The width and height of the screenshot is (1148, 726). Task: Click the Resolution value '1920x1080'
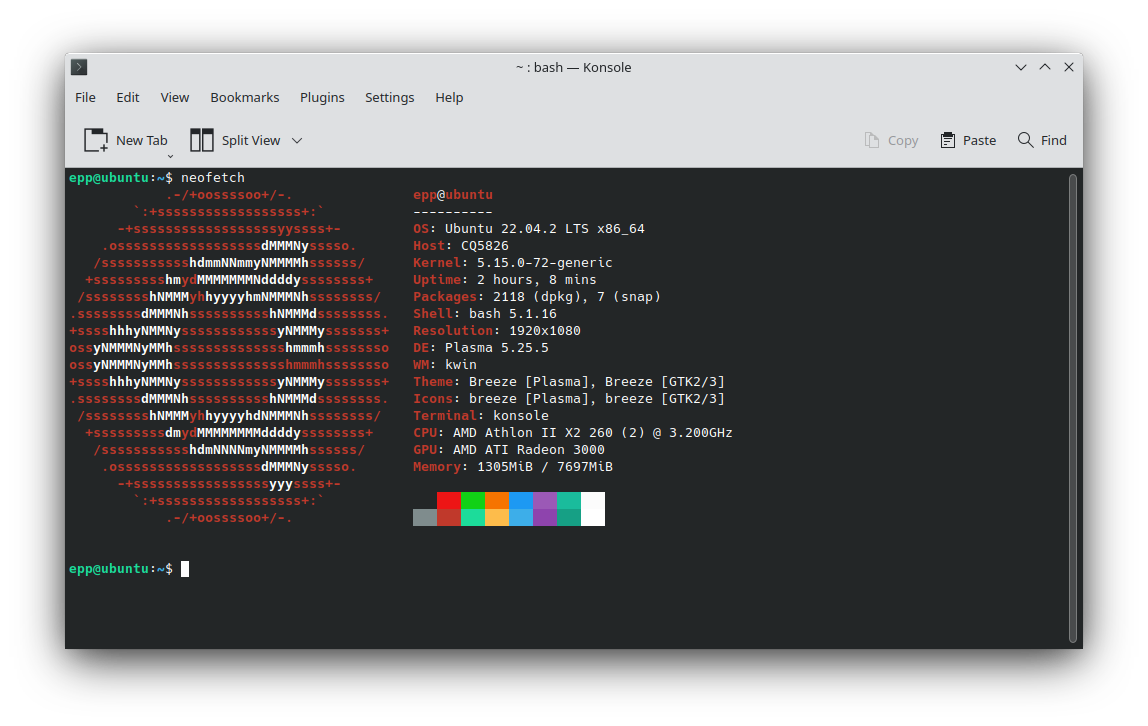(545, 331)
